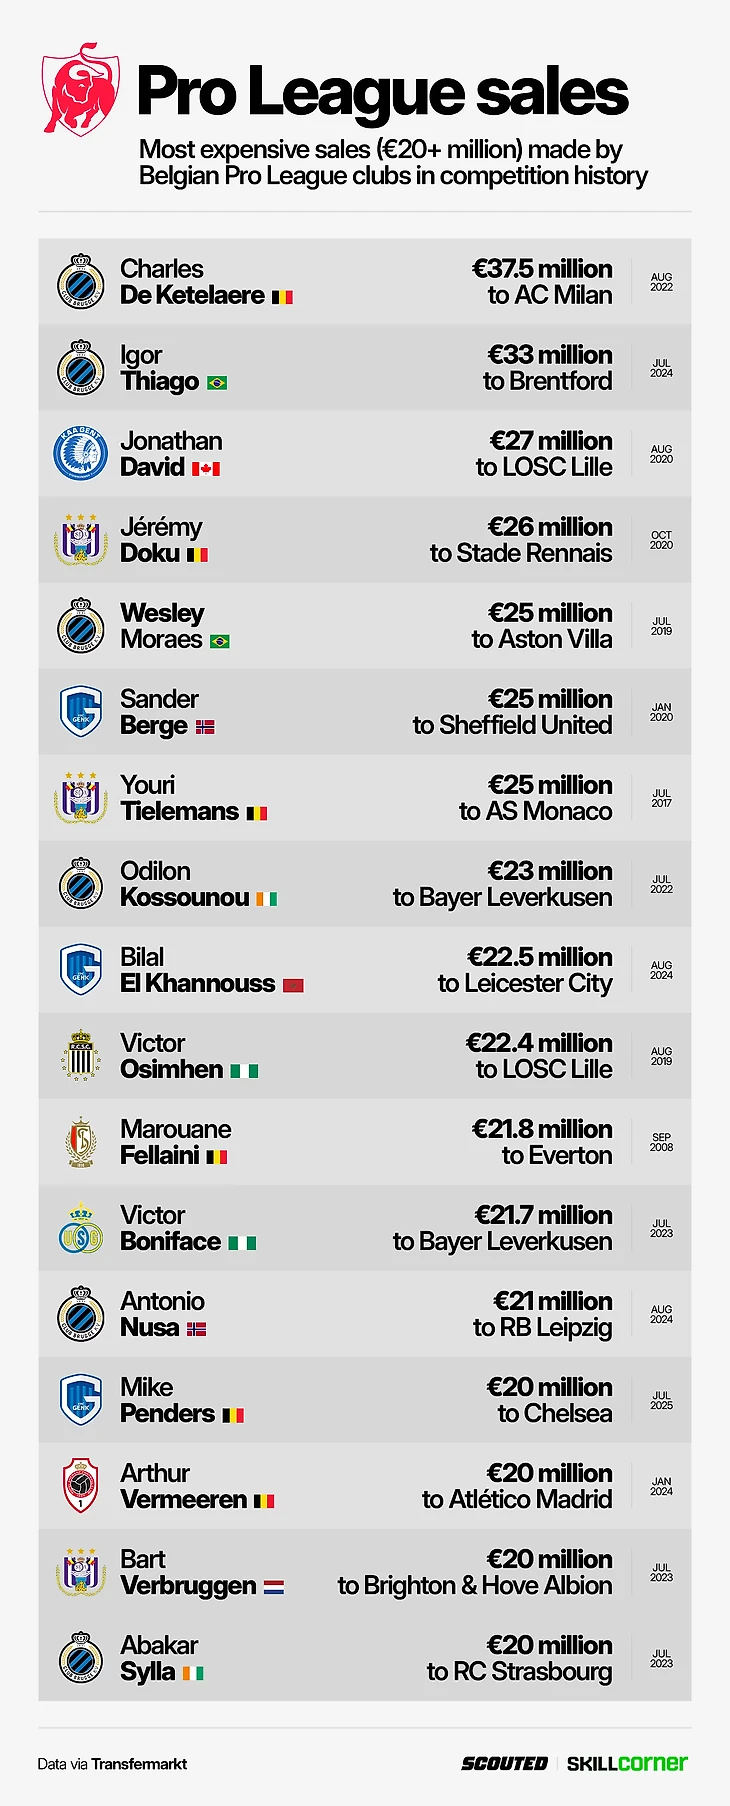Select the KAA Gent crest beside Jonathan David
Screen dimensions: 730x1806
80,454
